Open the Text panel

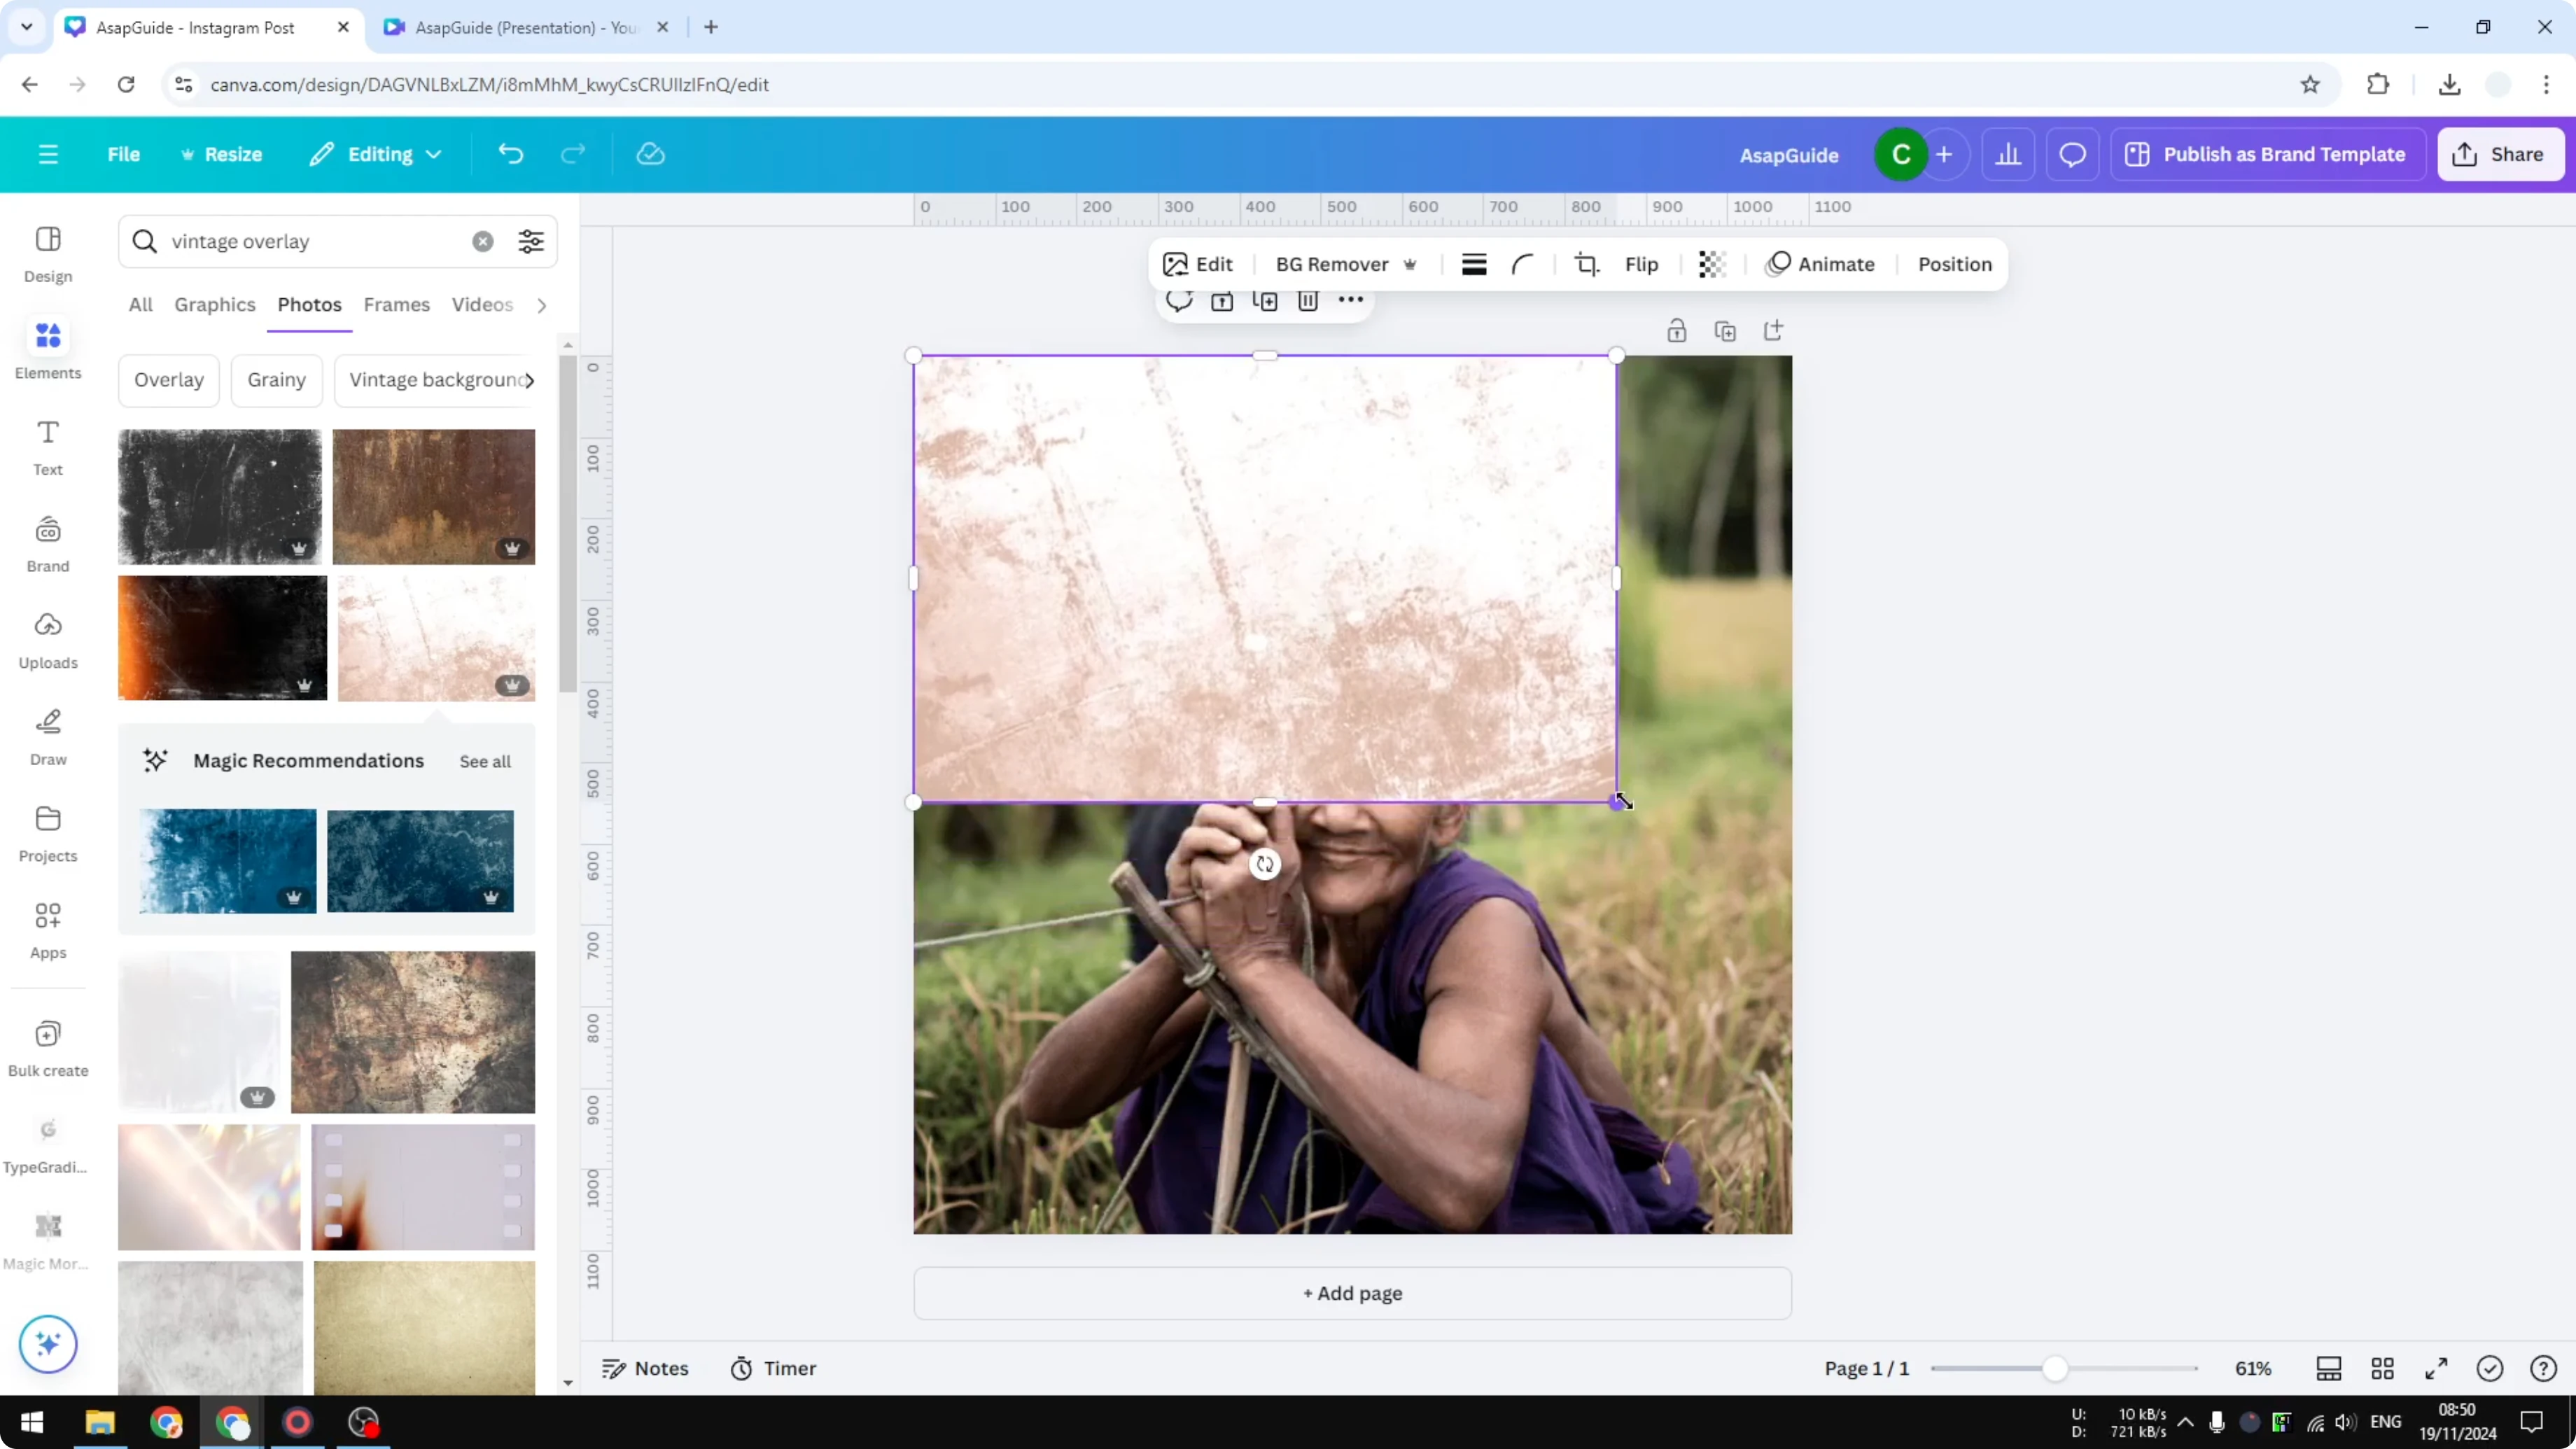(47, 445)
